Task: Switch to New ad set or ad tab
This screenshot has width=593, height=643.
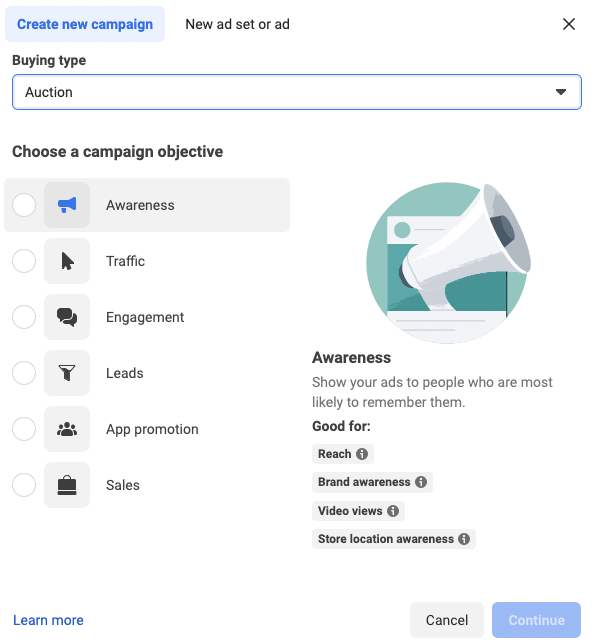Action: pyautogui.click(x=237, y=24)
